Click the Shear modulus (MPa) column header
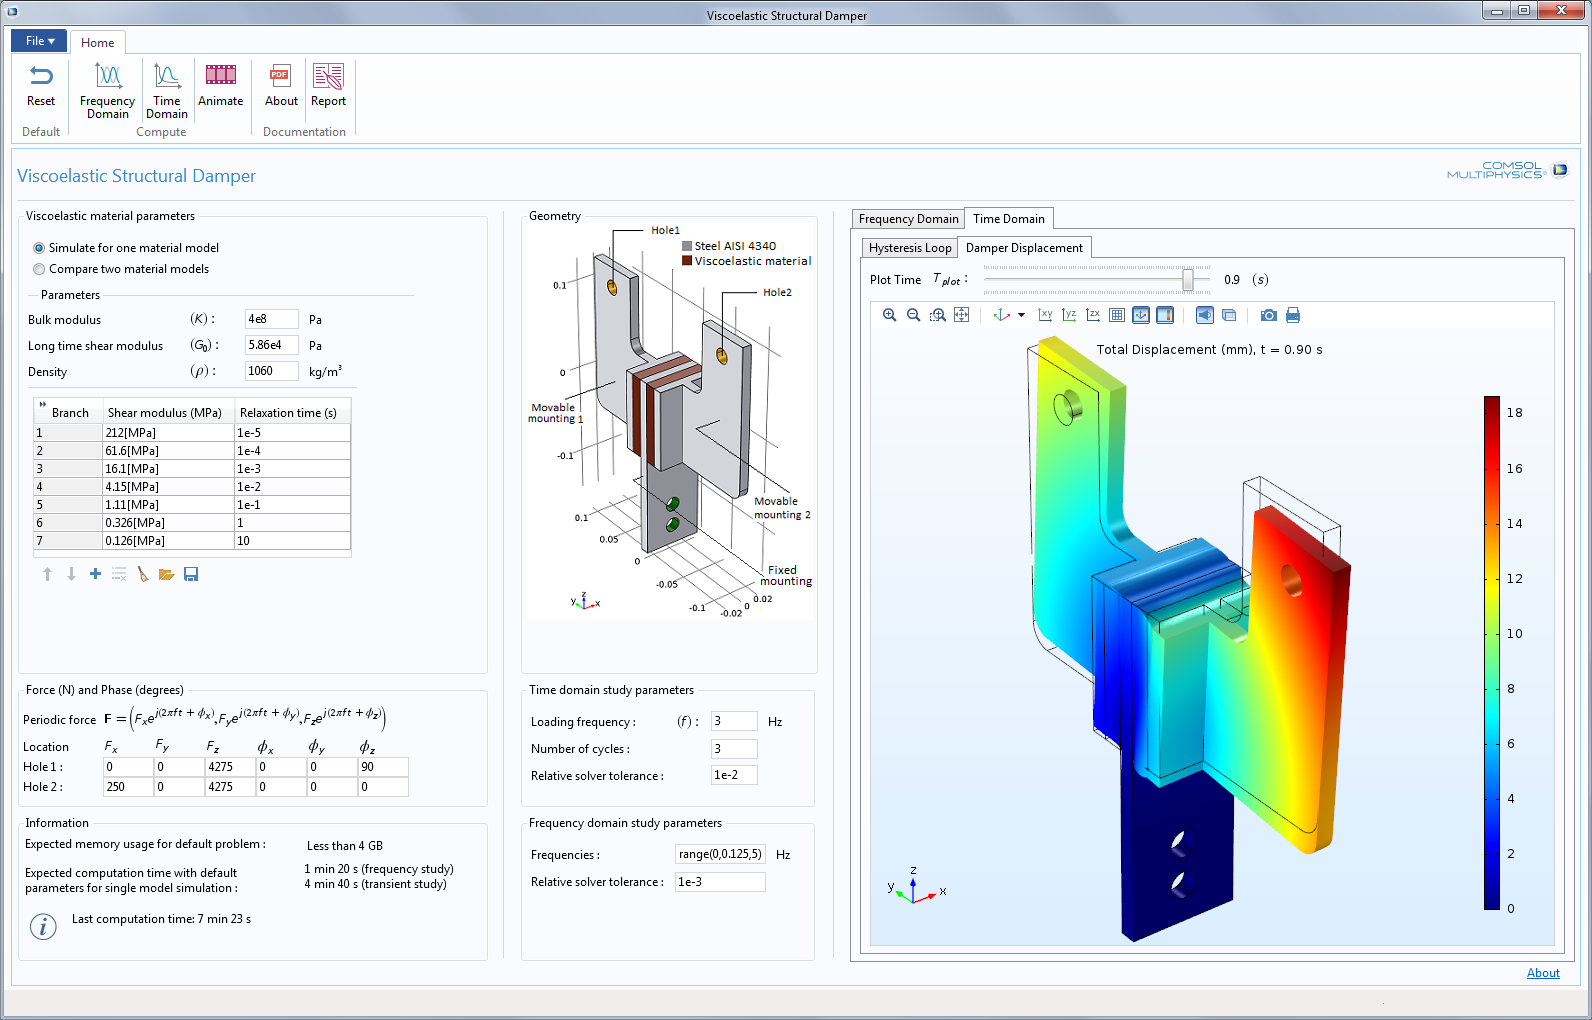Screen dimensions: 1592x1020 tap(168, 412)
